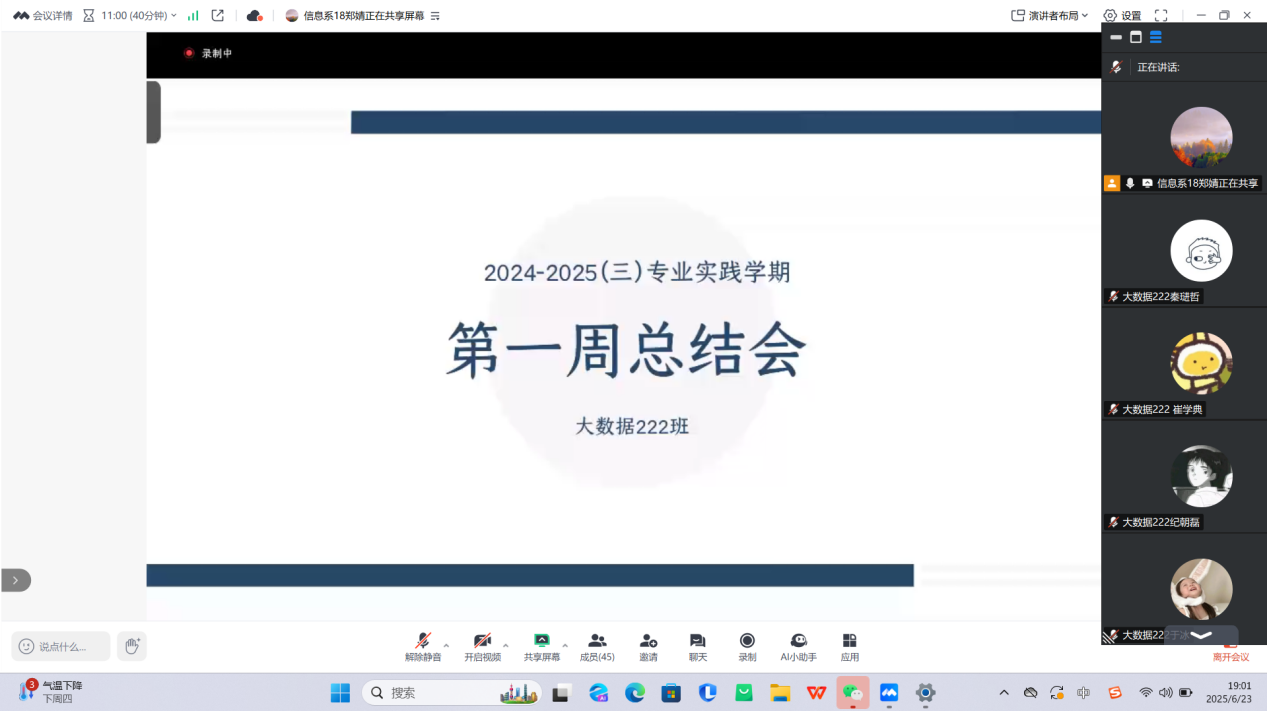Open WeChat from the taskbar
Screen dimensions: 1267x711
[x=852, y=692]
